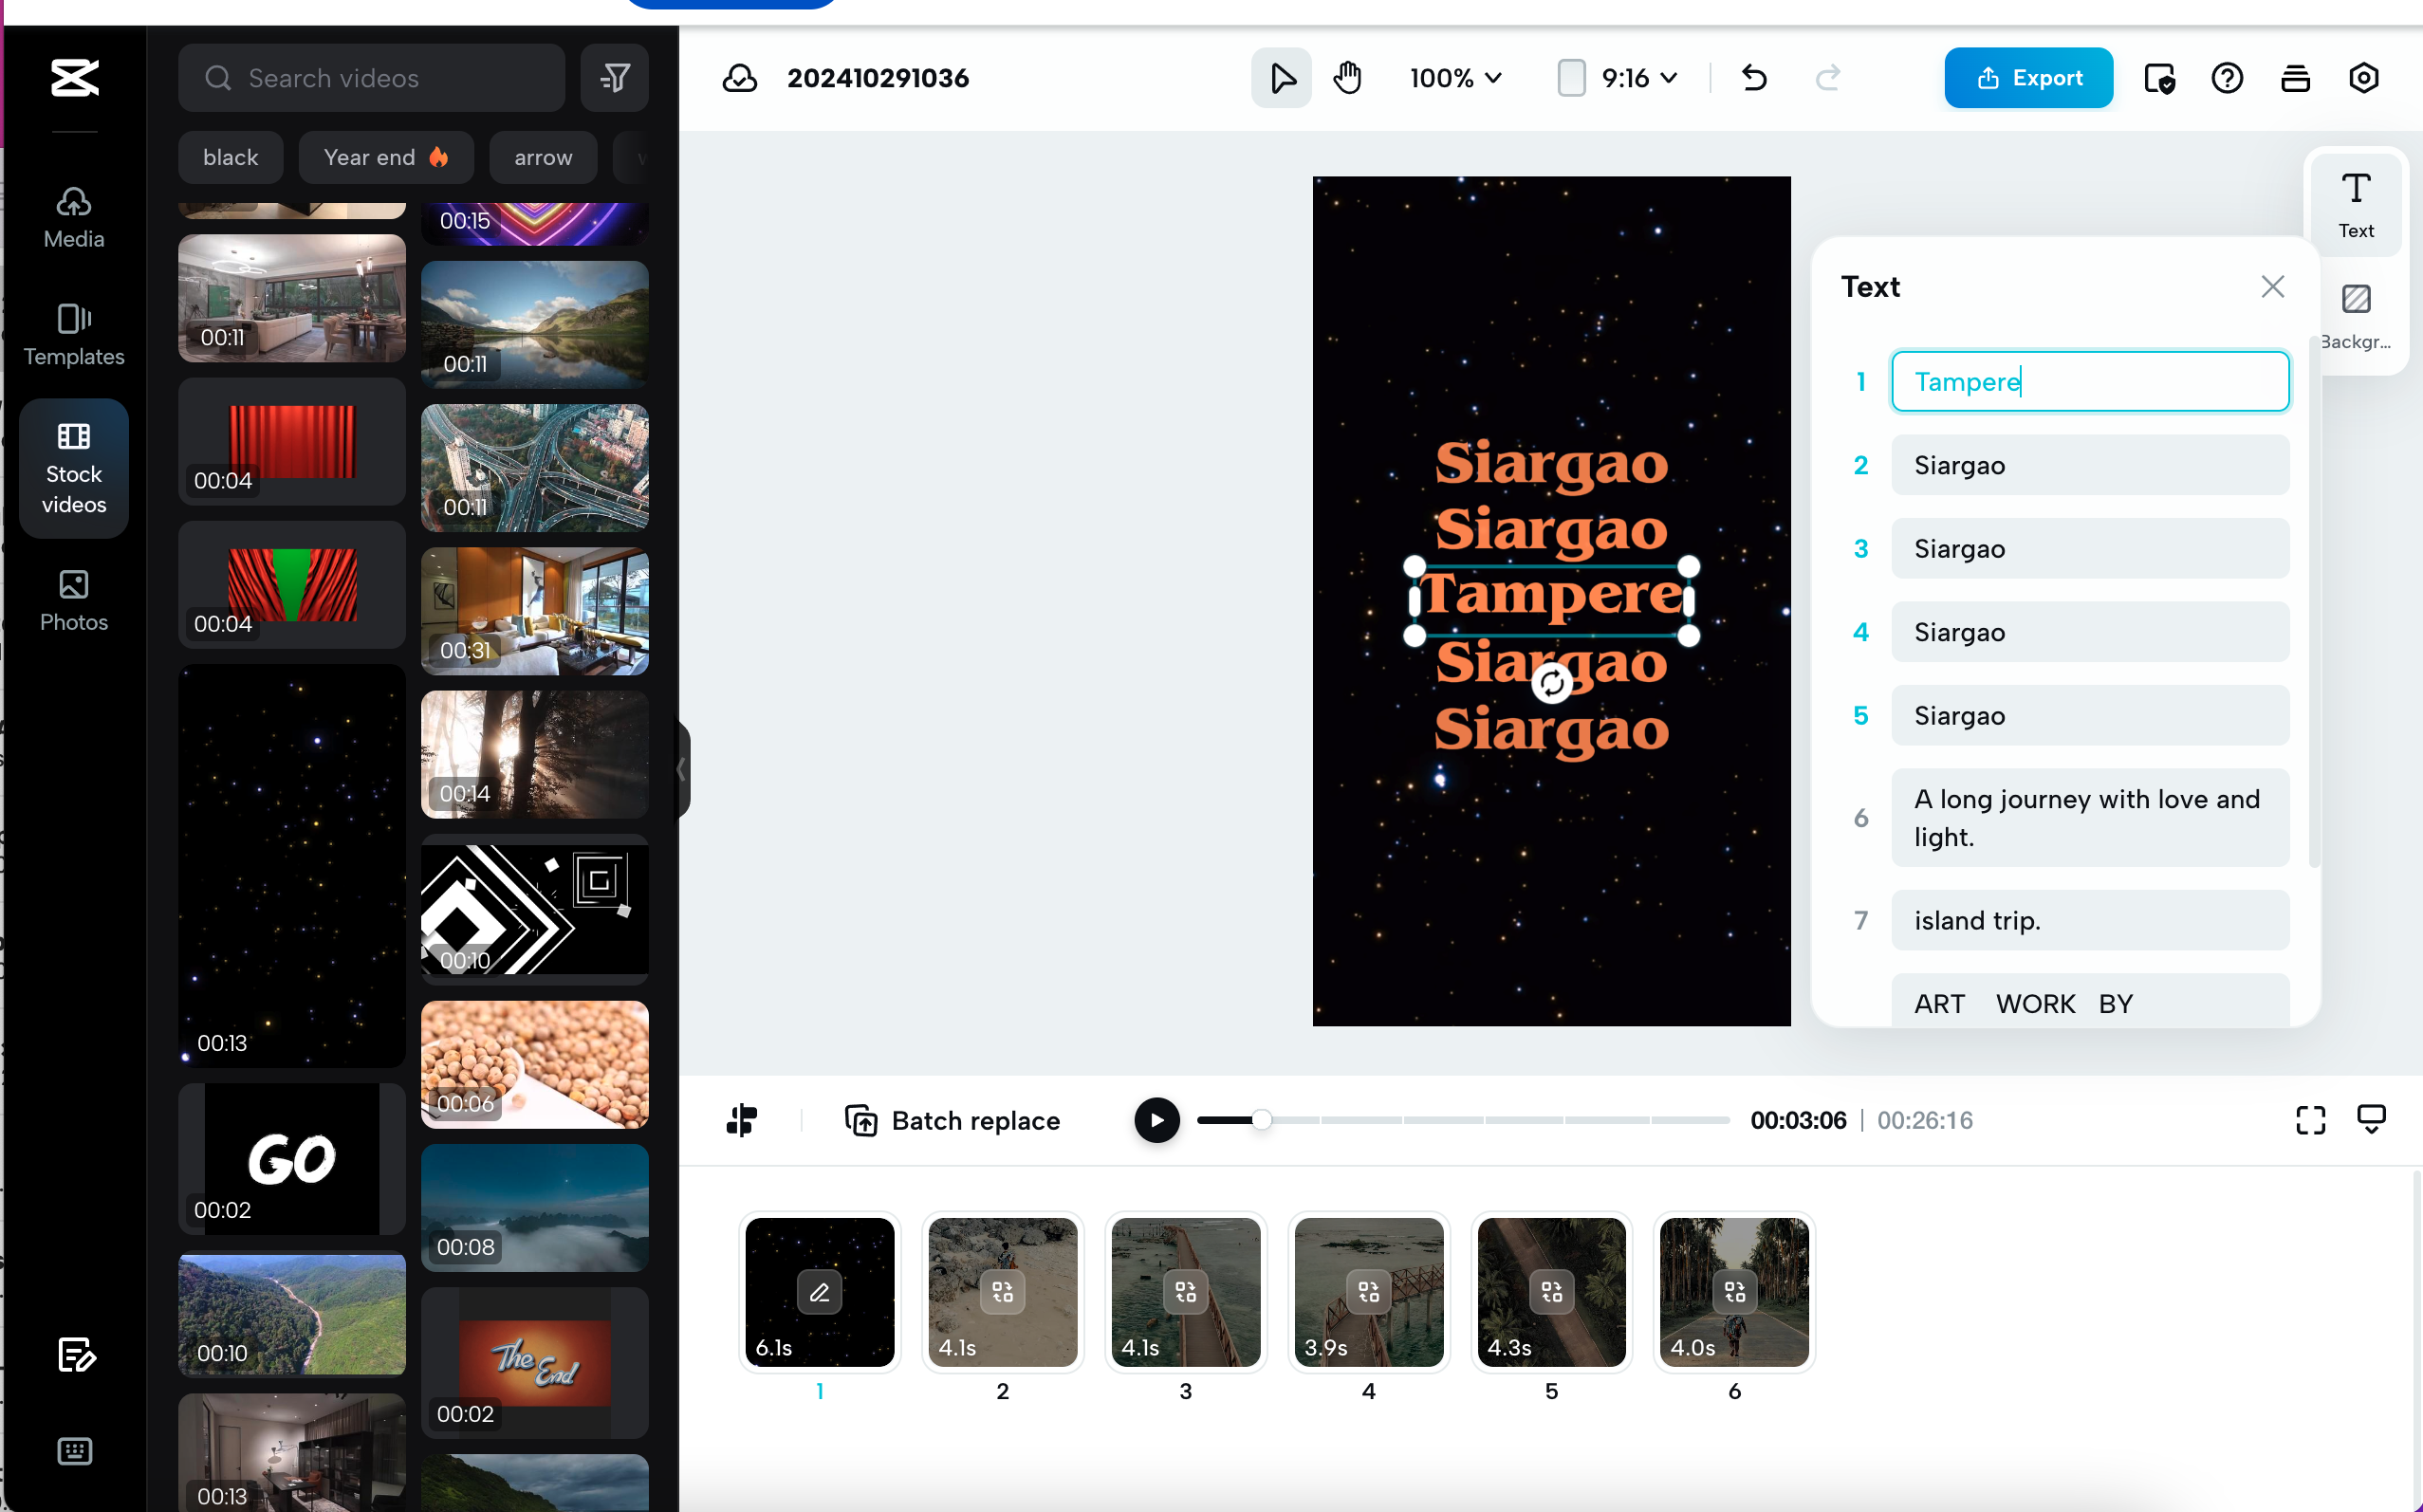Image resolution: width=2423 pixels, height=1512 pixels.
Task: Click the Export button
Action: pyautogui.click(x=2028, y=77)
